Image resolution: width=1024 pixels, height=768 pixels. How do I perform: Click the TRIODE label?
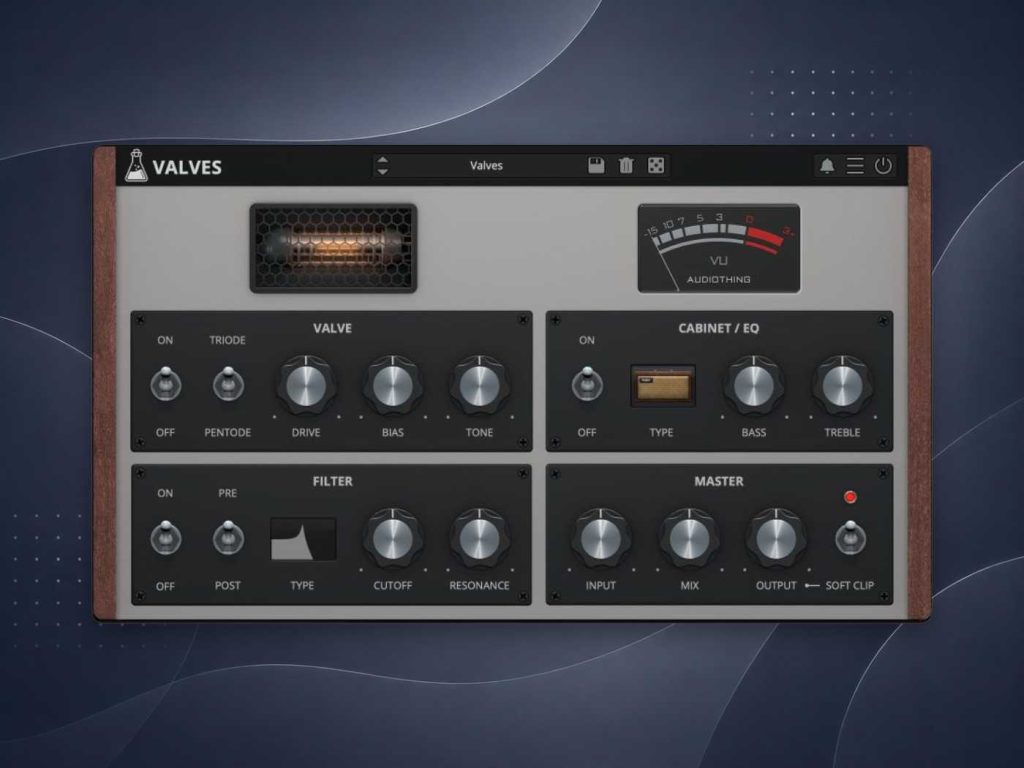[227, 340]
